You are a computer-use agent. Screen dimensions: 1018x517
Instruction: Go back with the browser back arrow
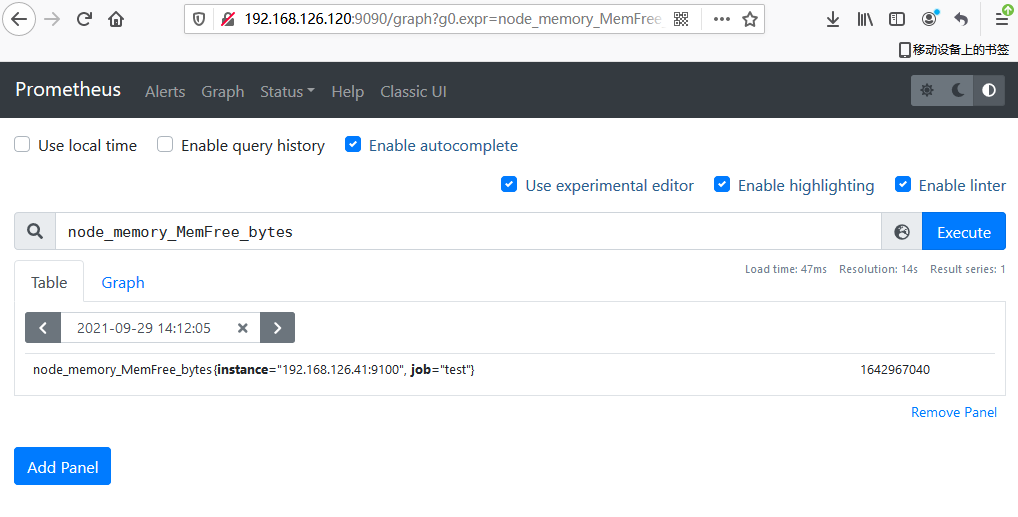click(19, 19)
